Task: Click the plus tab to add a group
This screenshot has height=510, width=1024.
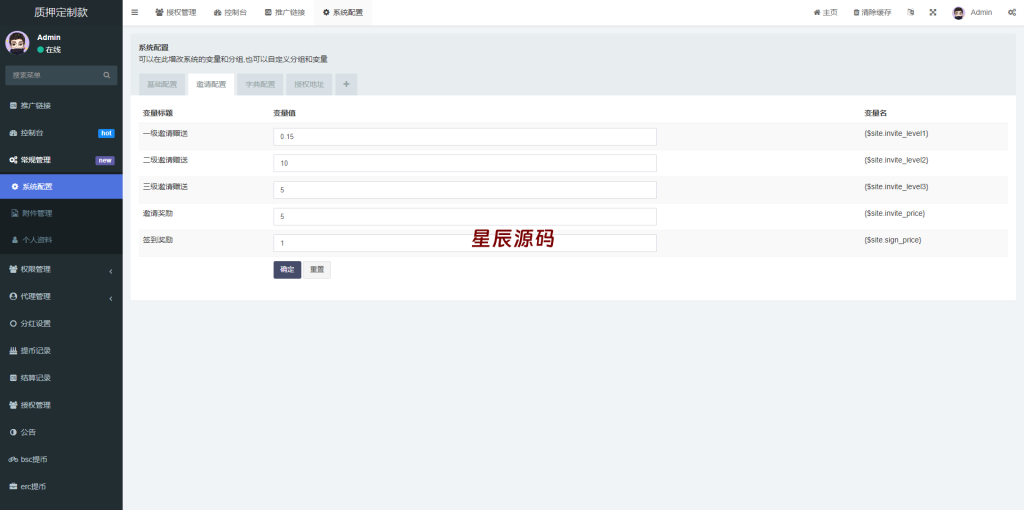Action: (x=346, y=85)
